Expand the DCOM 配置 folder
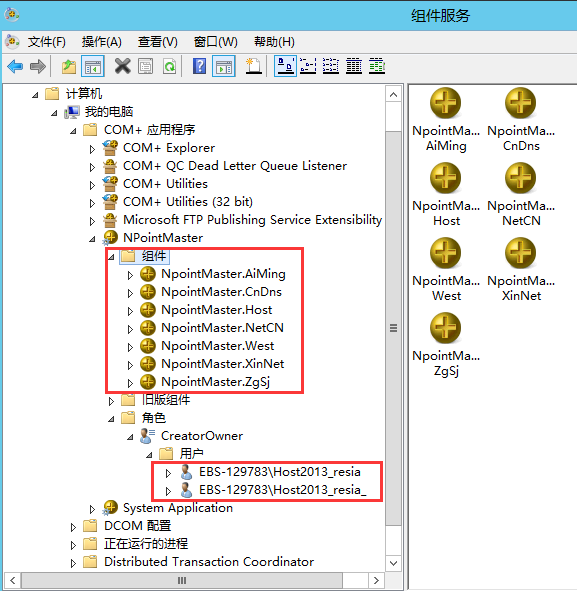The height and width of the screenshot is (591, 577). [x=73, y=527]
